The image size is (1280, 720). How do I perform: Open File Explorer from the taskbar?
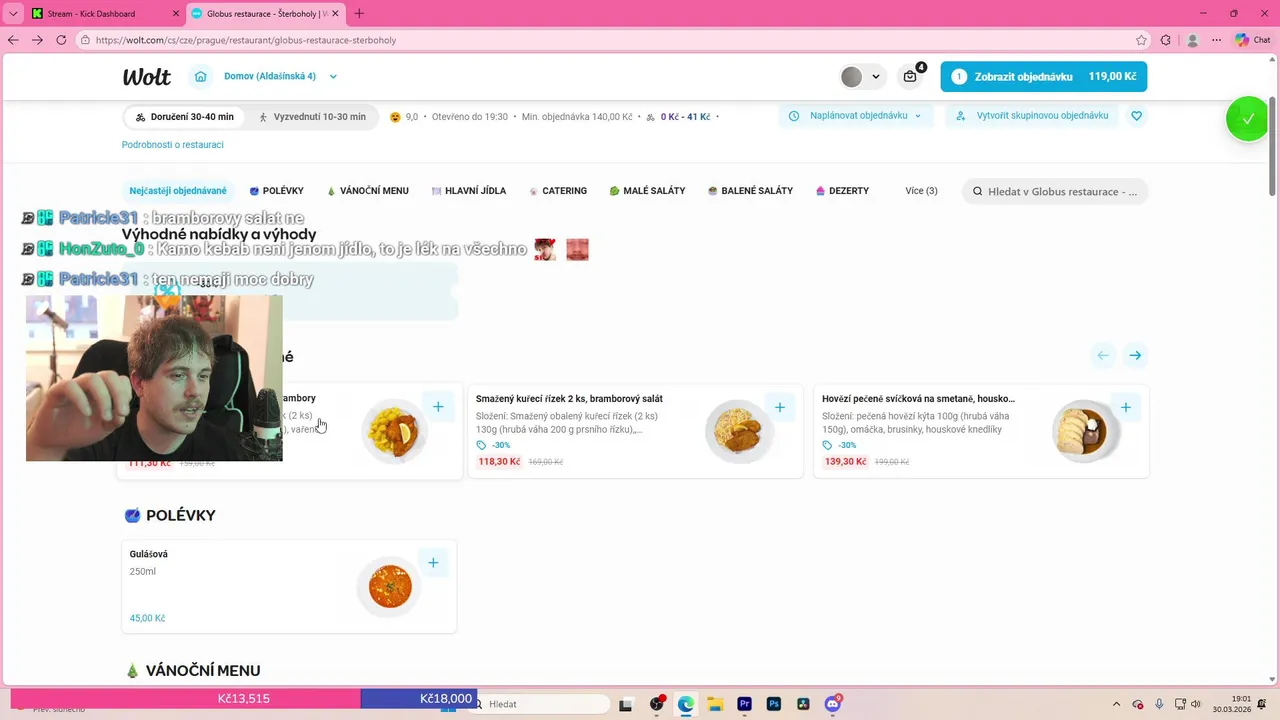715,704
